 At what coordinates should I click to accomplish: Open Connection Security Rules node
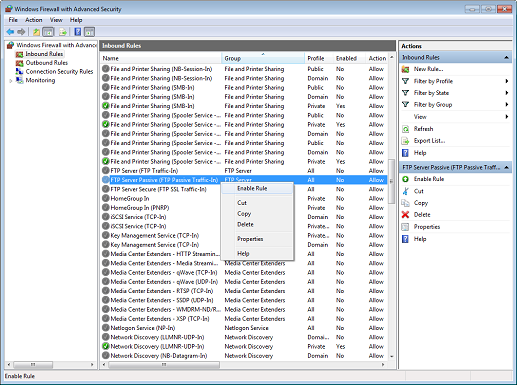coord(59,71)
